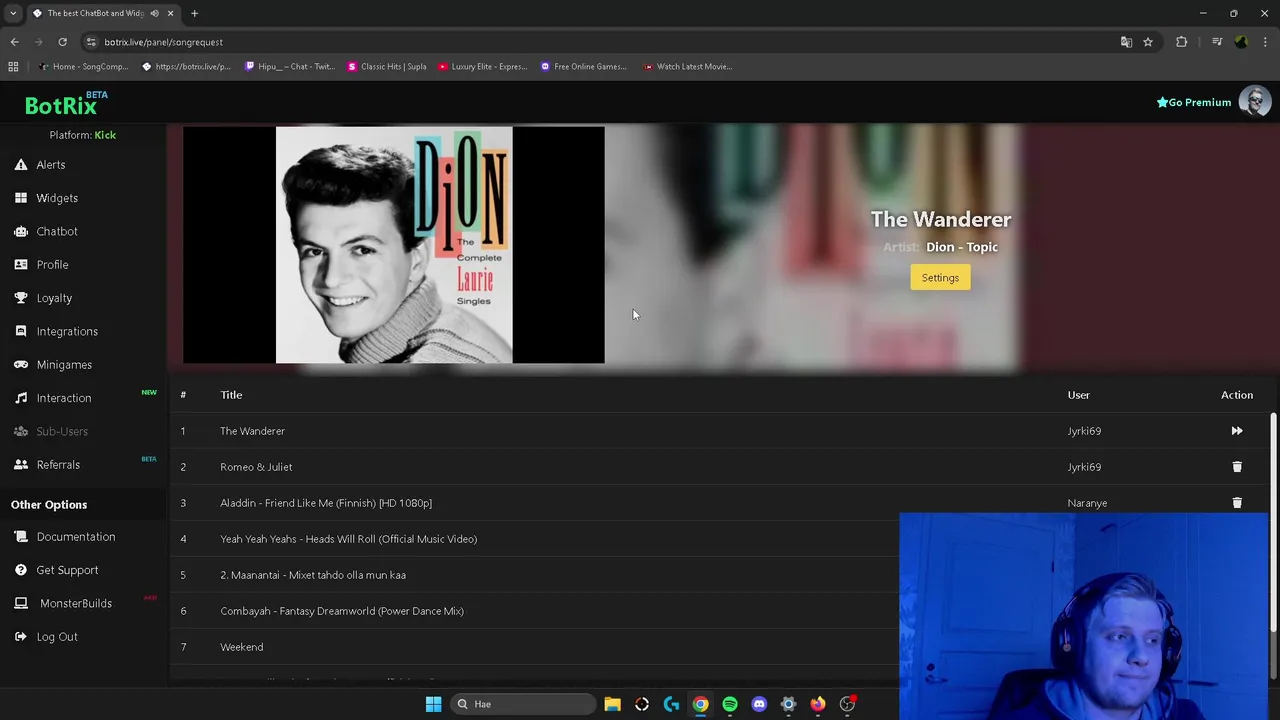This screenshot has width=1280, height=720.
Task: Reload the page
Action: click(x=62, y=42)
